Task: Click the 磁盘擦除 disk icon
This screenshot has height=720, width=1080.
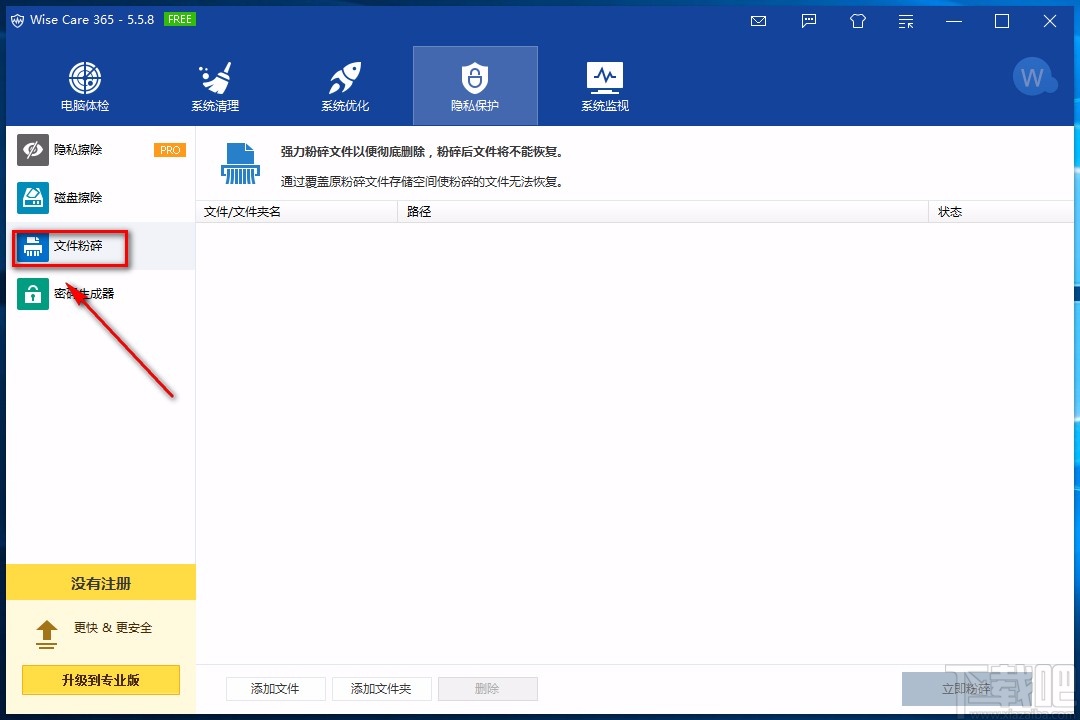Action: pyautogui.click(x=32, y=198)
